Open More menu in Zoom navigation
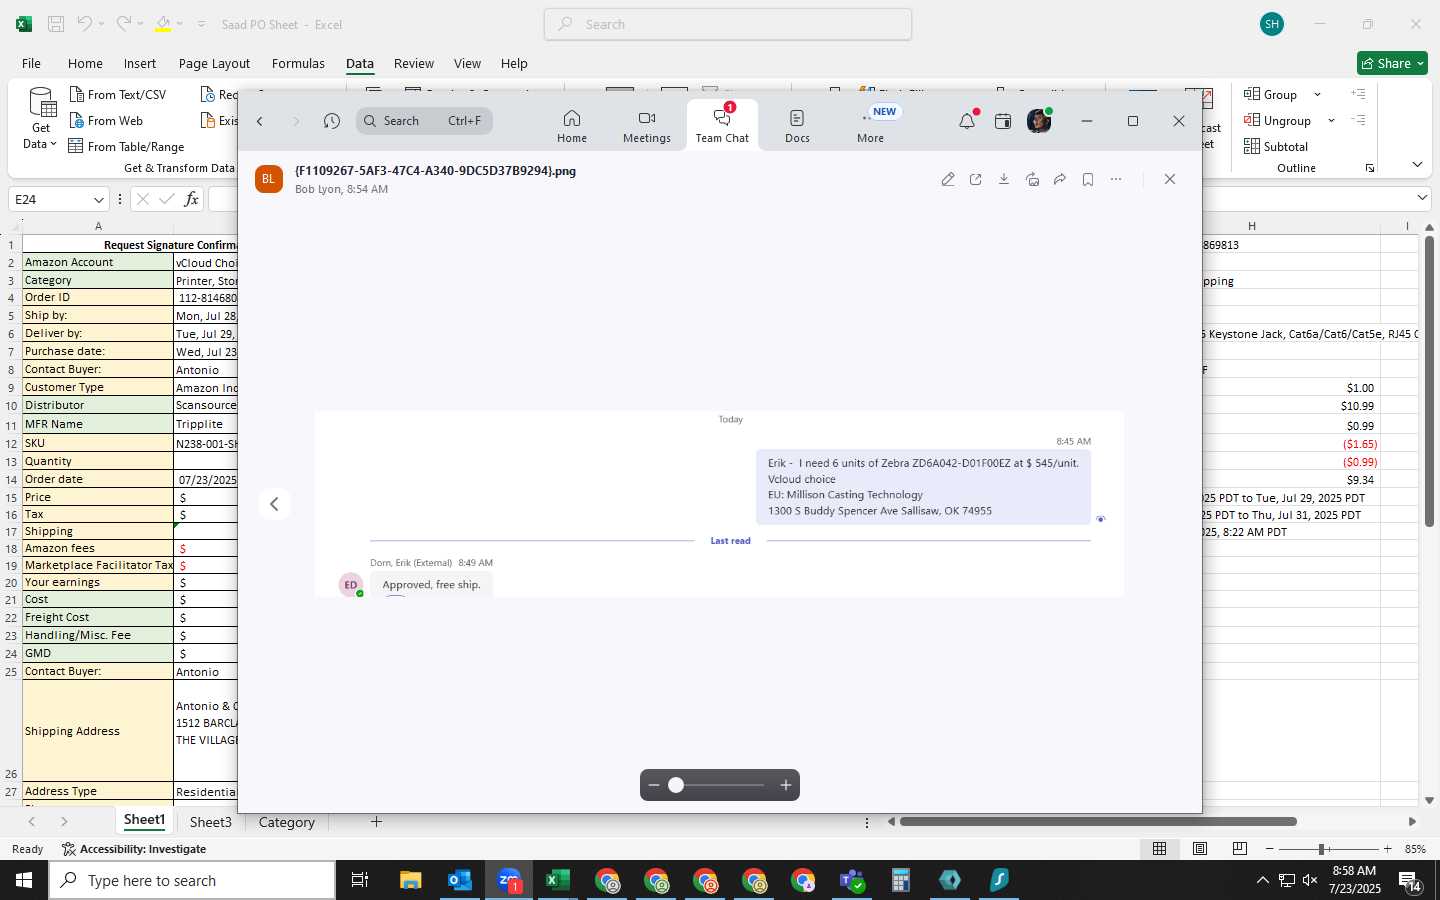The width and height of the screenshot is (1440, 900). 870,126
